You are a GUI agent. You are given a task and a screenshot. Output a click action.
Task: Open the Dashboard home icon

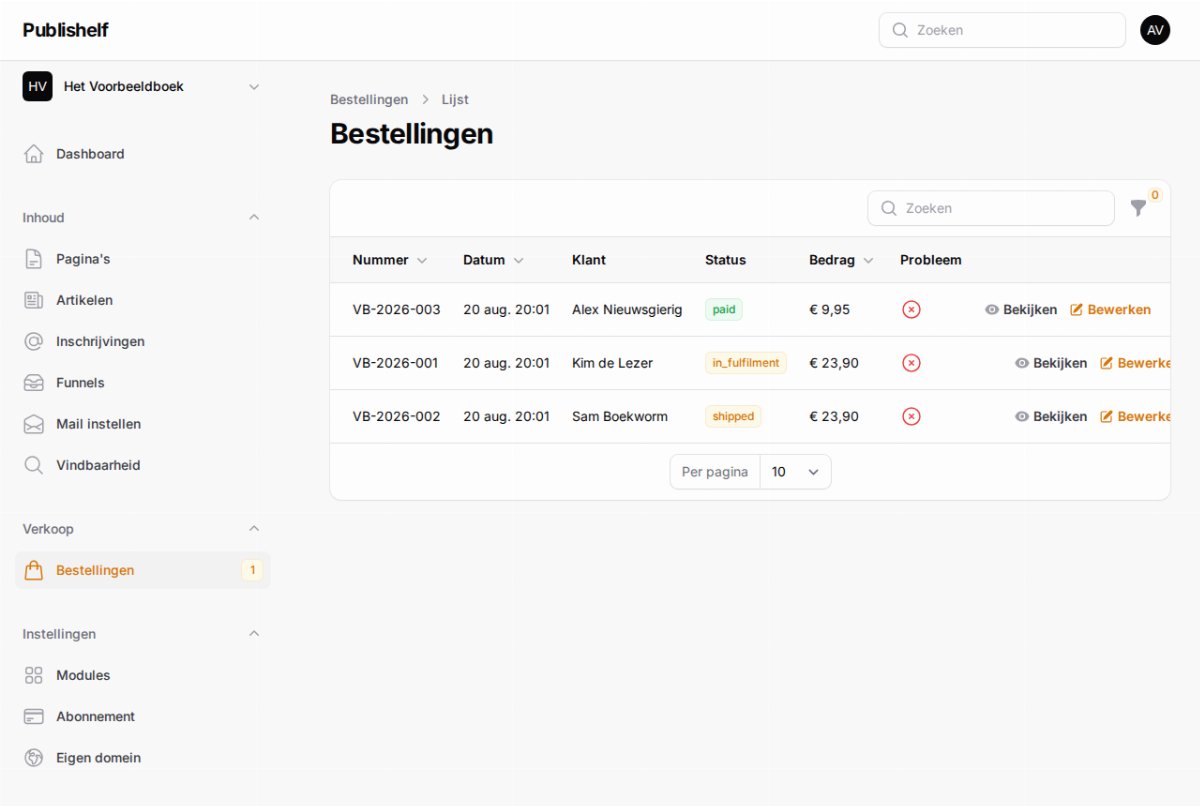(34, 154)
